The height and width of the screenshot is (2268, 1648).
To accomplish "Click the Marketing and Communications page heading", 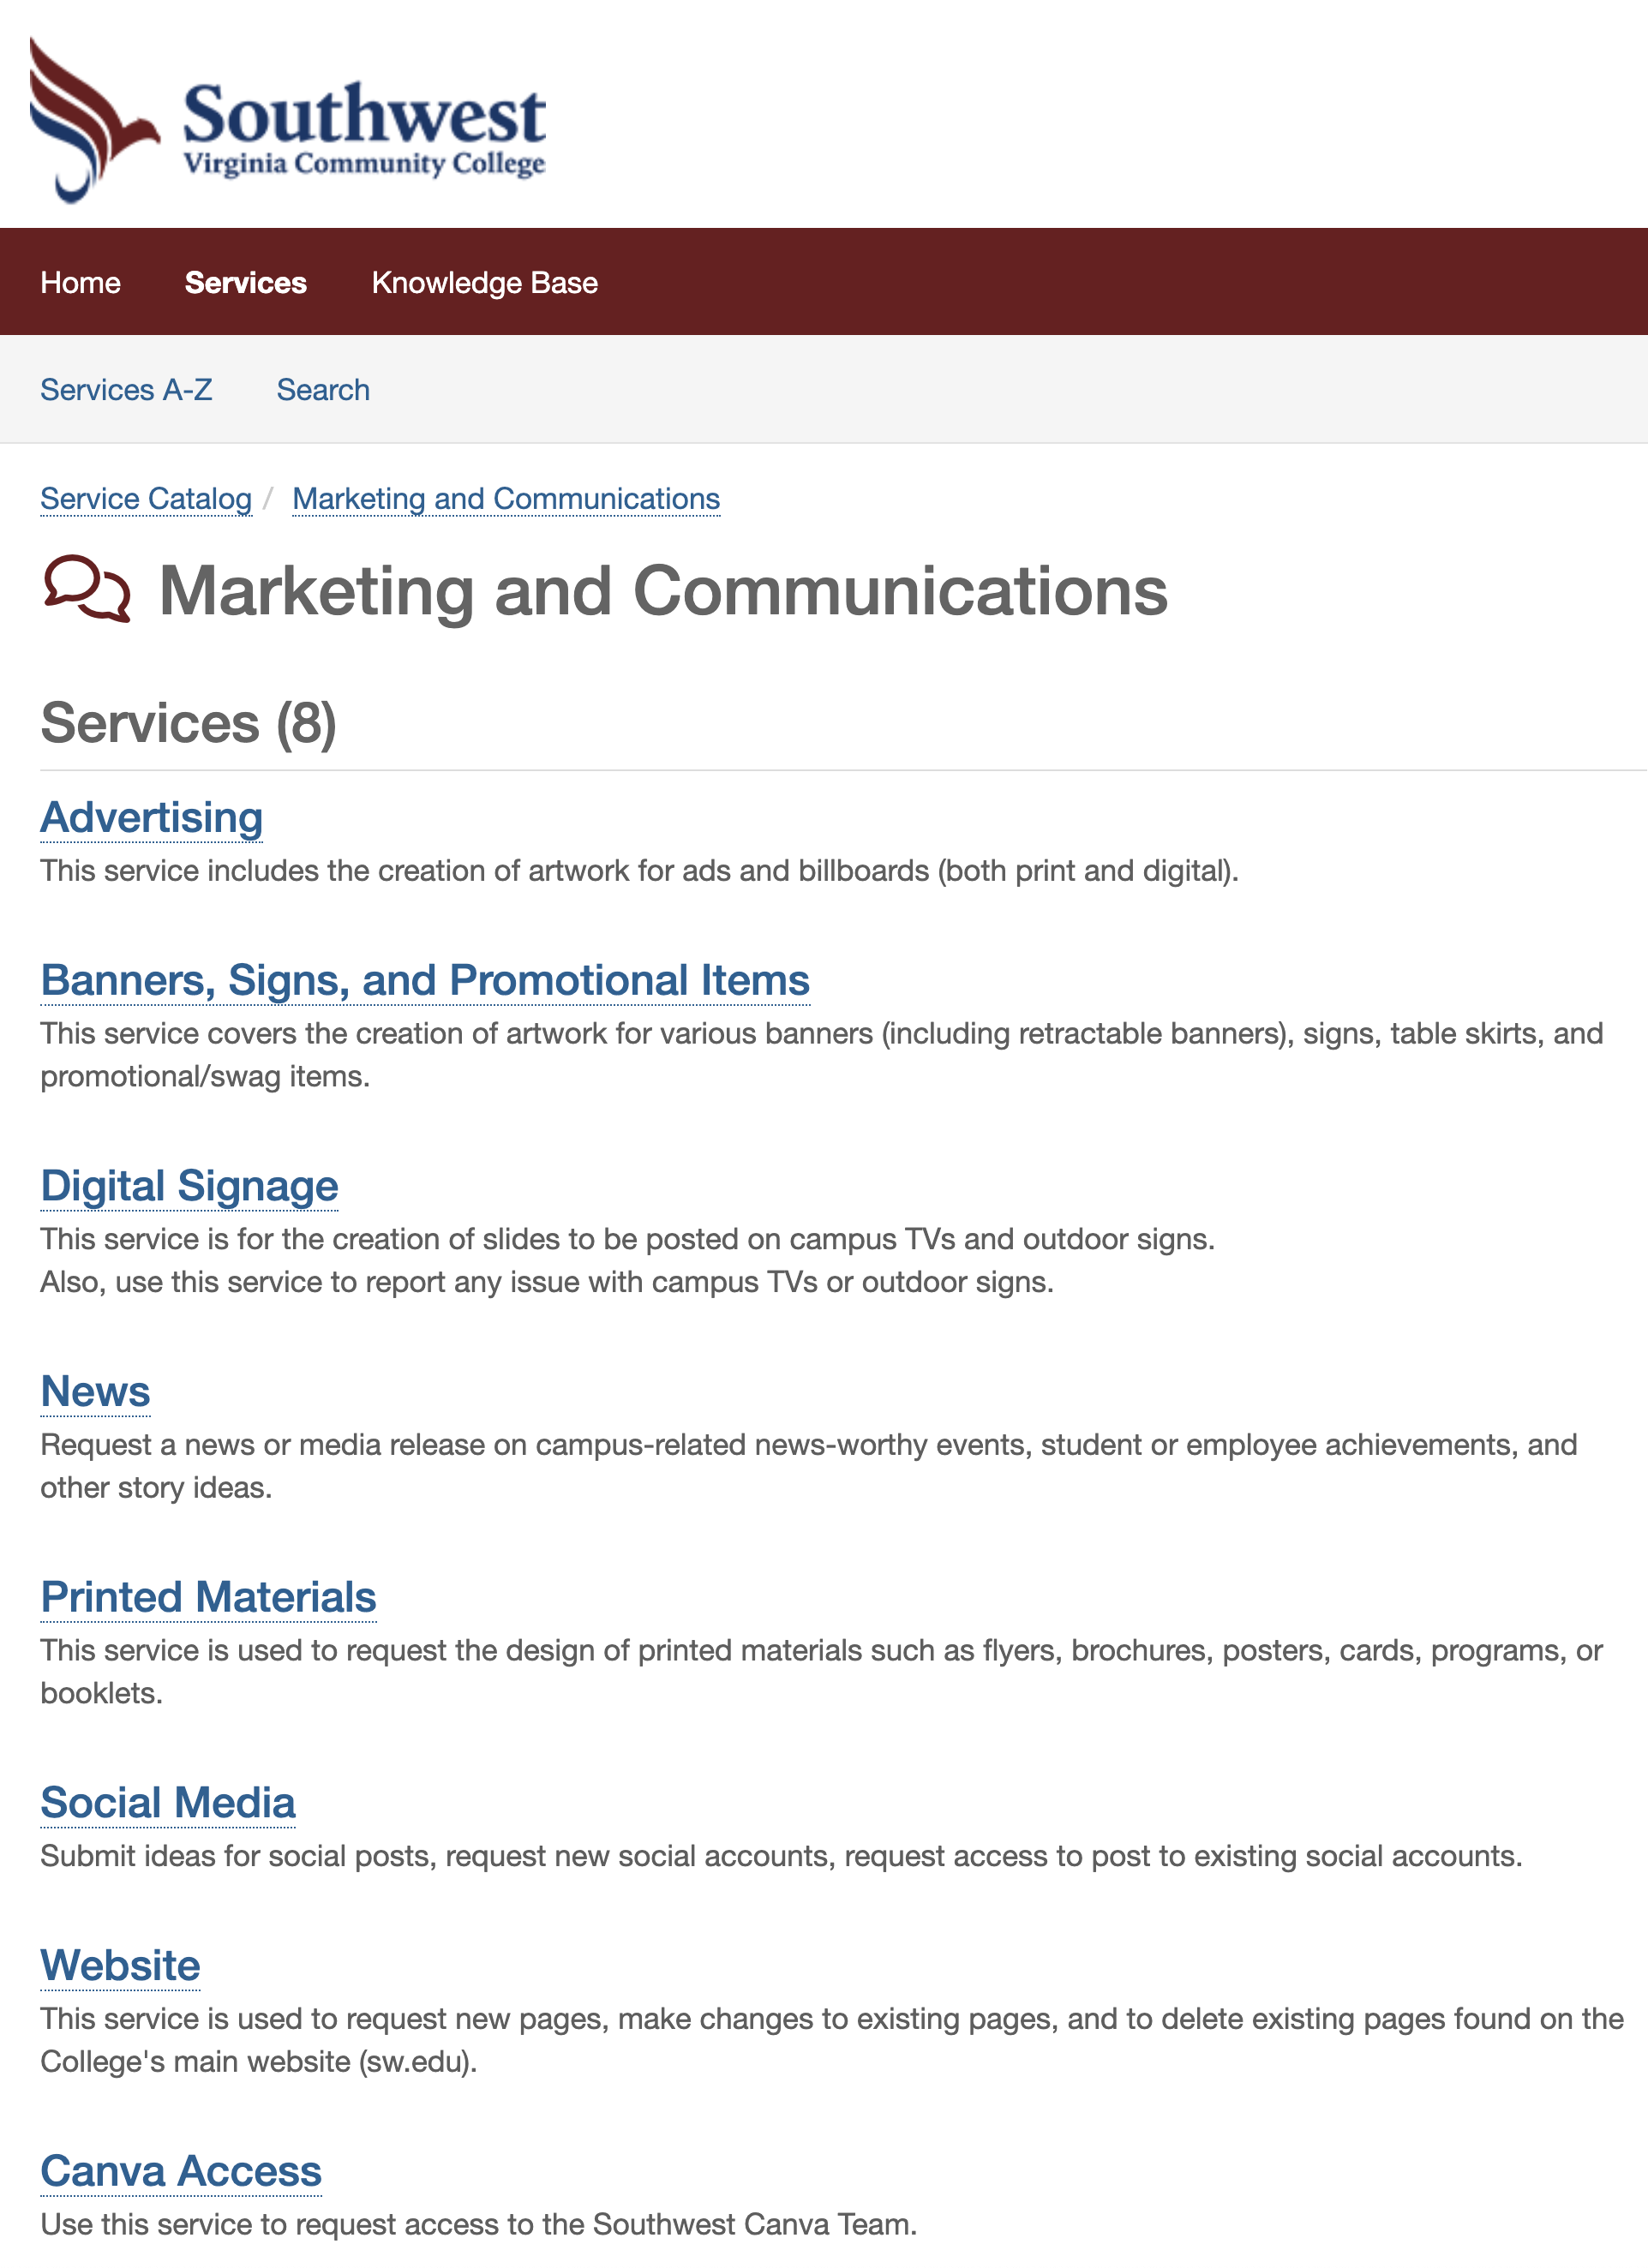I will point(663,591).
